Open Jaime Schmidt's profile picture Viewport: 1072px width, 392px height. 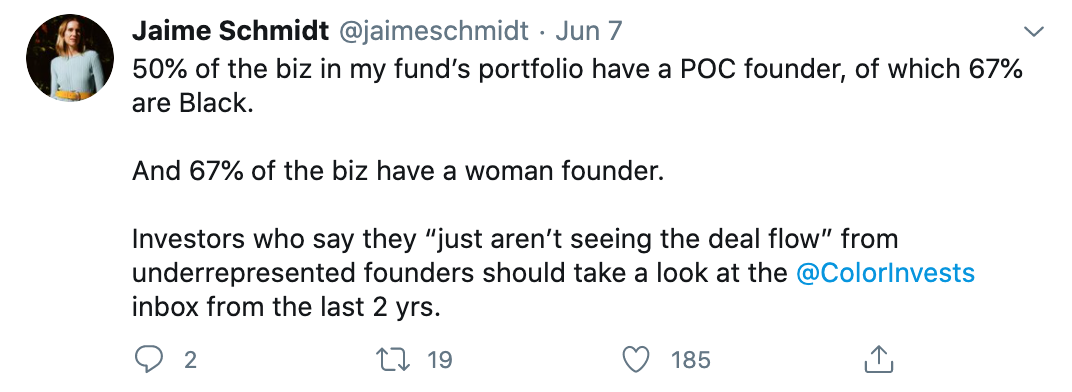[x=70, y=58]
